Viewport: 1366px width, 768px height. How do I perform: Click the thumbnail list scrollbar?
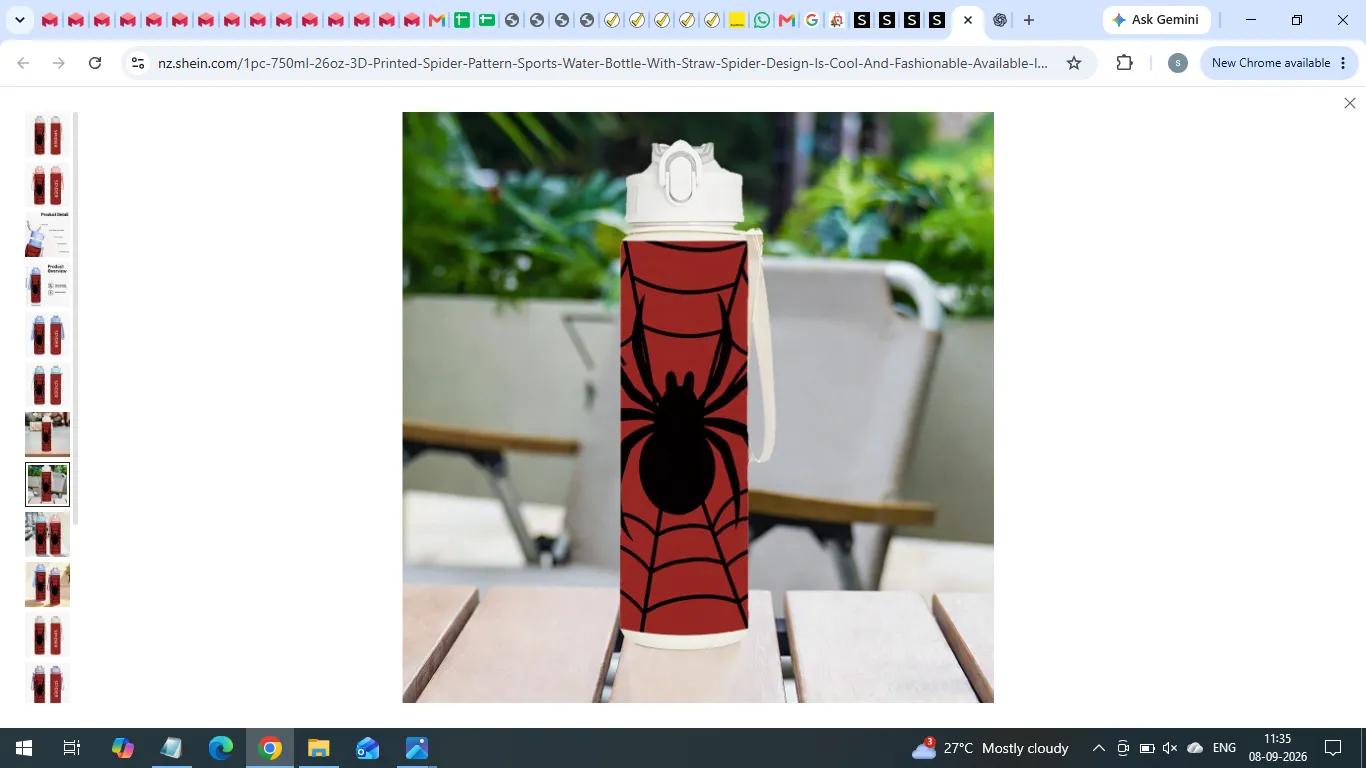pyautogui.click(x=76, y=318)
